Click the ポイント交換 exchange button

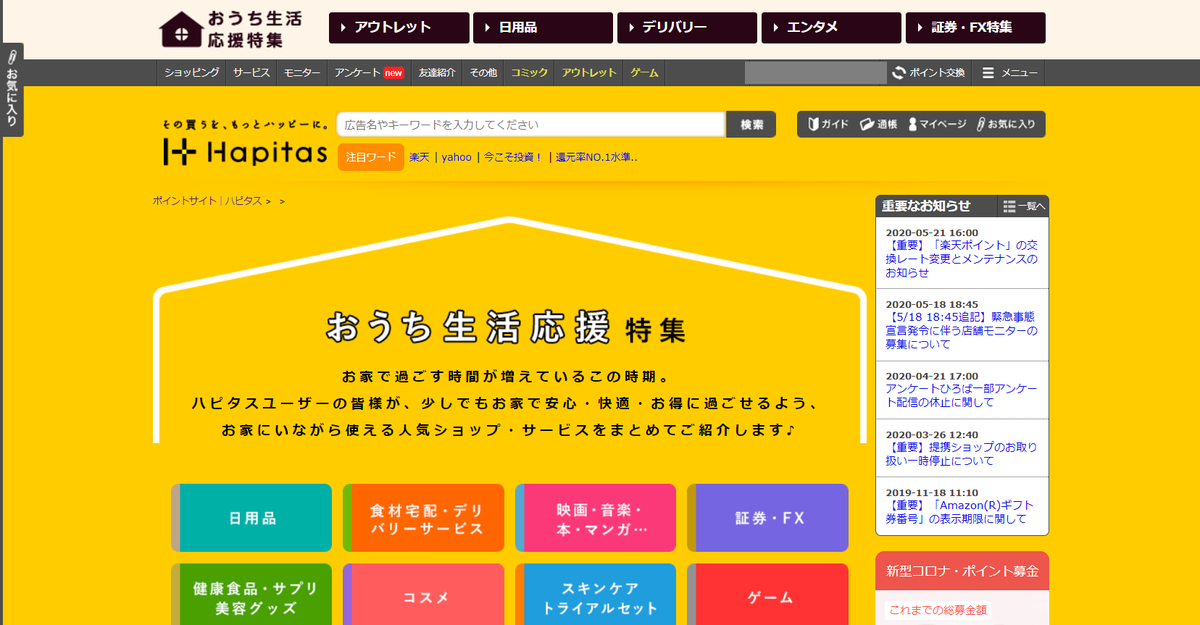click(x=929, y=73)
